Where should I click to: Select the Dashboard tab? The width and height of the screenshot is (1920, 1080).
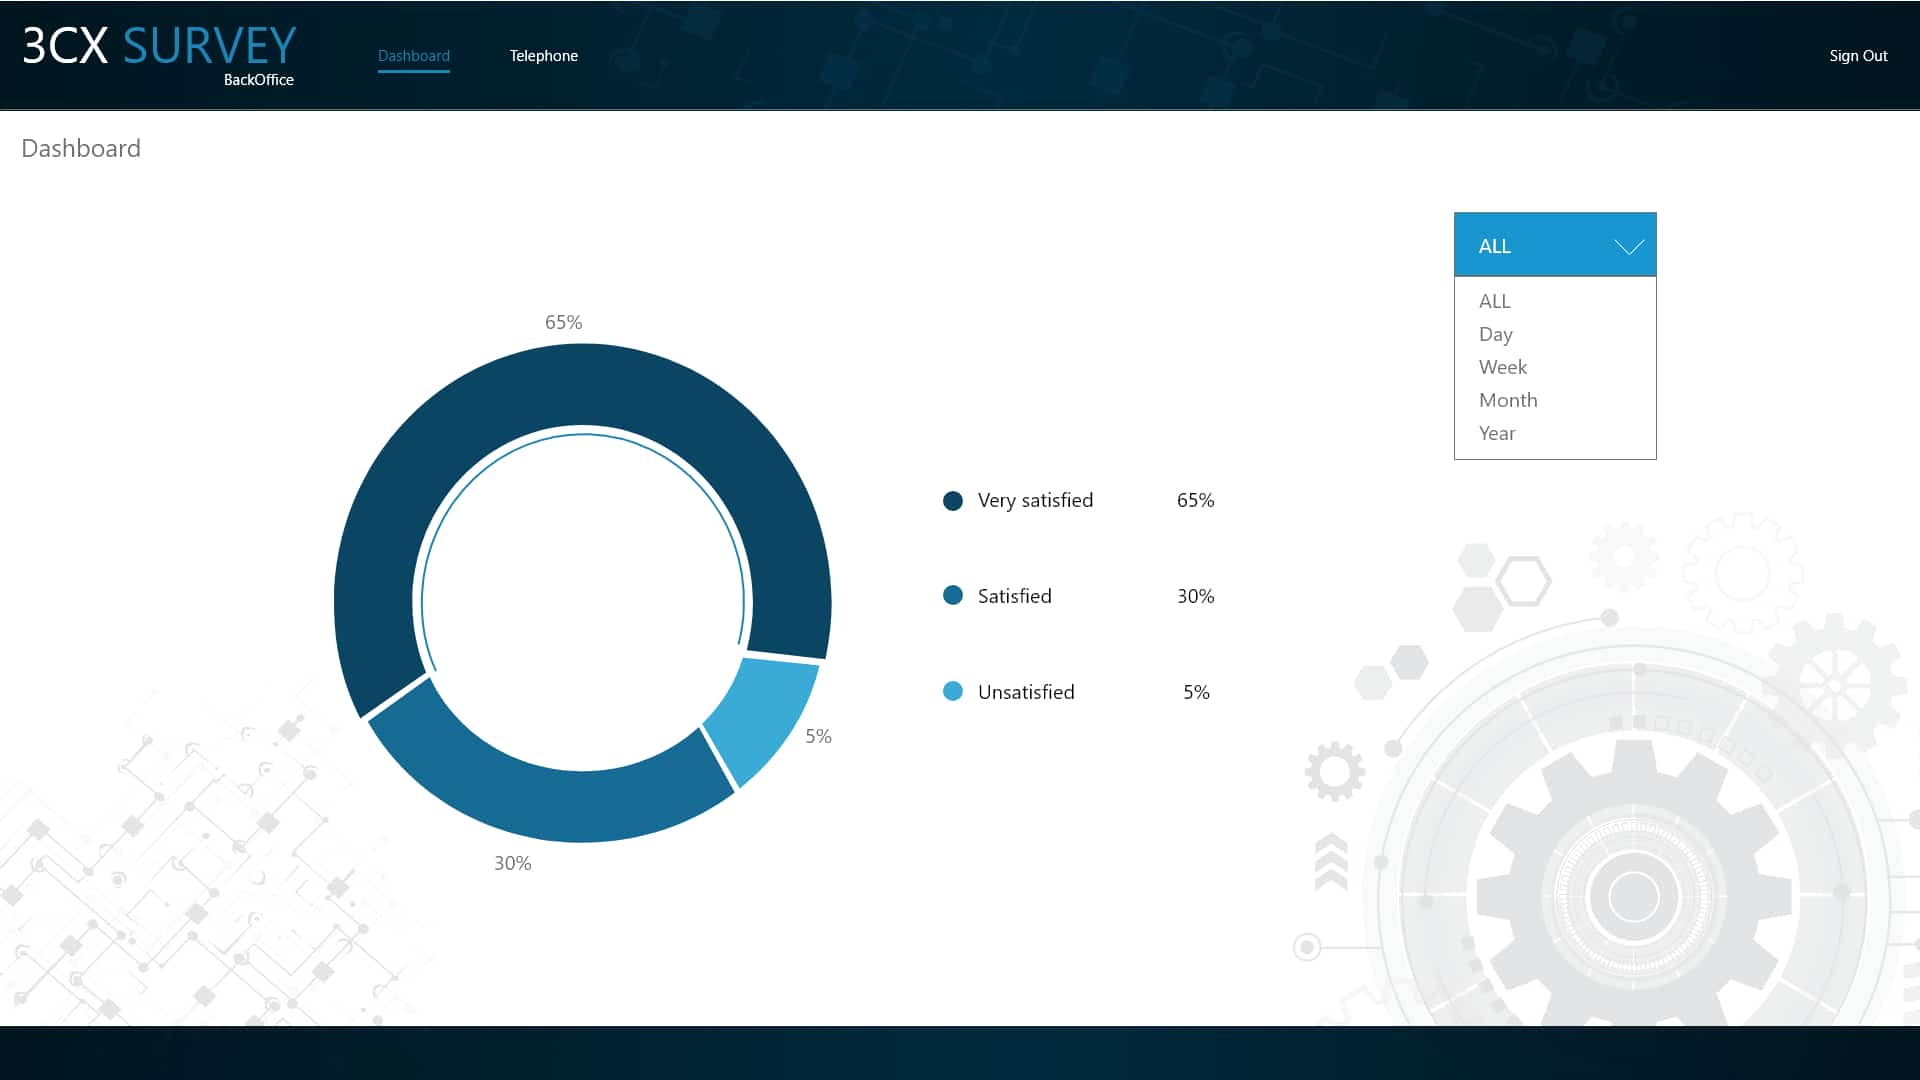413,55
